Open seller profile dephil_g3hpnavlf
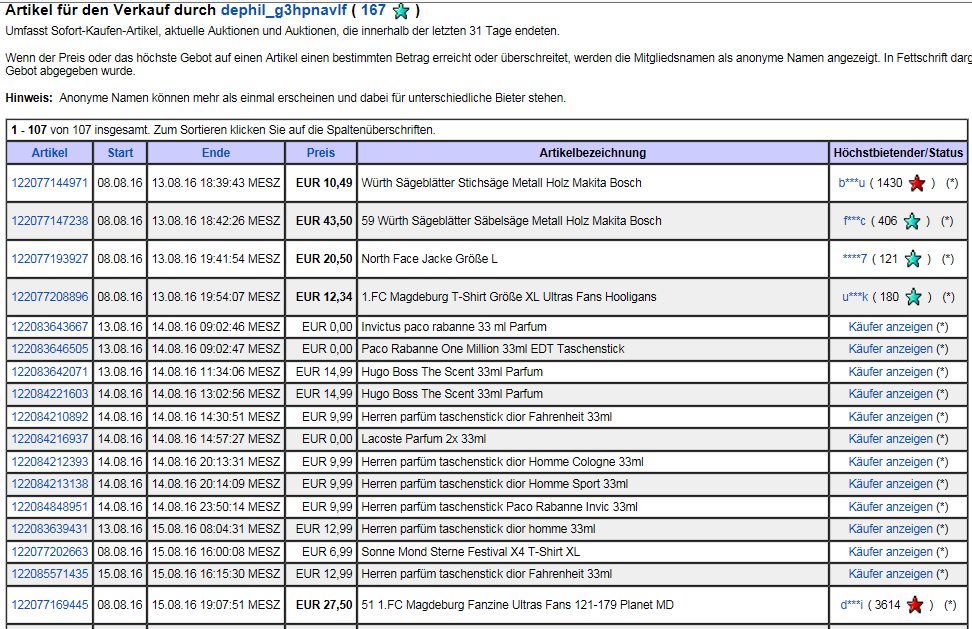 pyautogui.click(x=284, y=11)
